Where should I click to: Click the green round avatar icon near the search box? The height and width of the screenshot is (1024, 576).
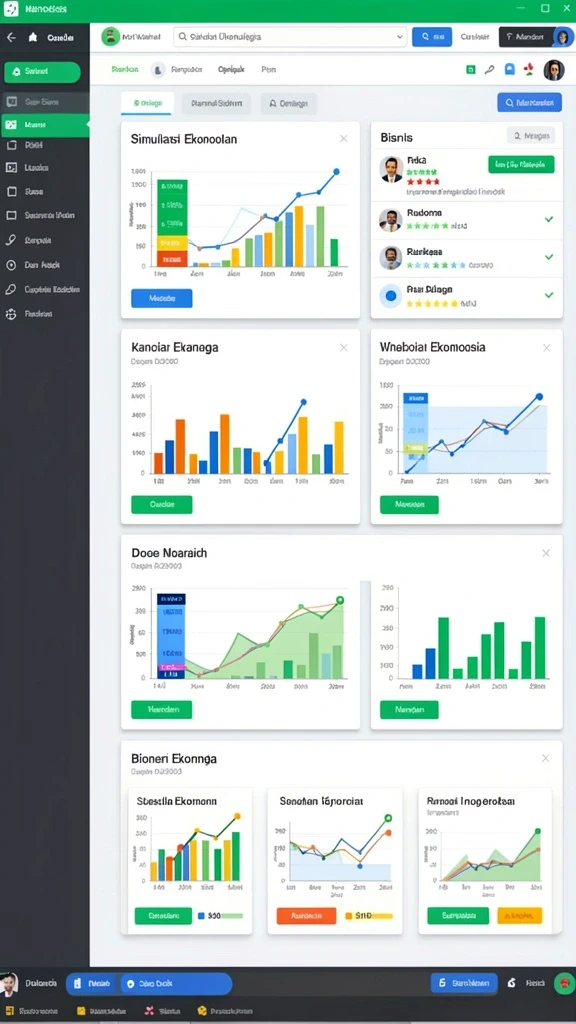tap(110, 37)
